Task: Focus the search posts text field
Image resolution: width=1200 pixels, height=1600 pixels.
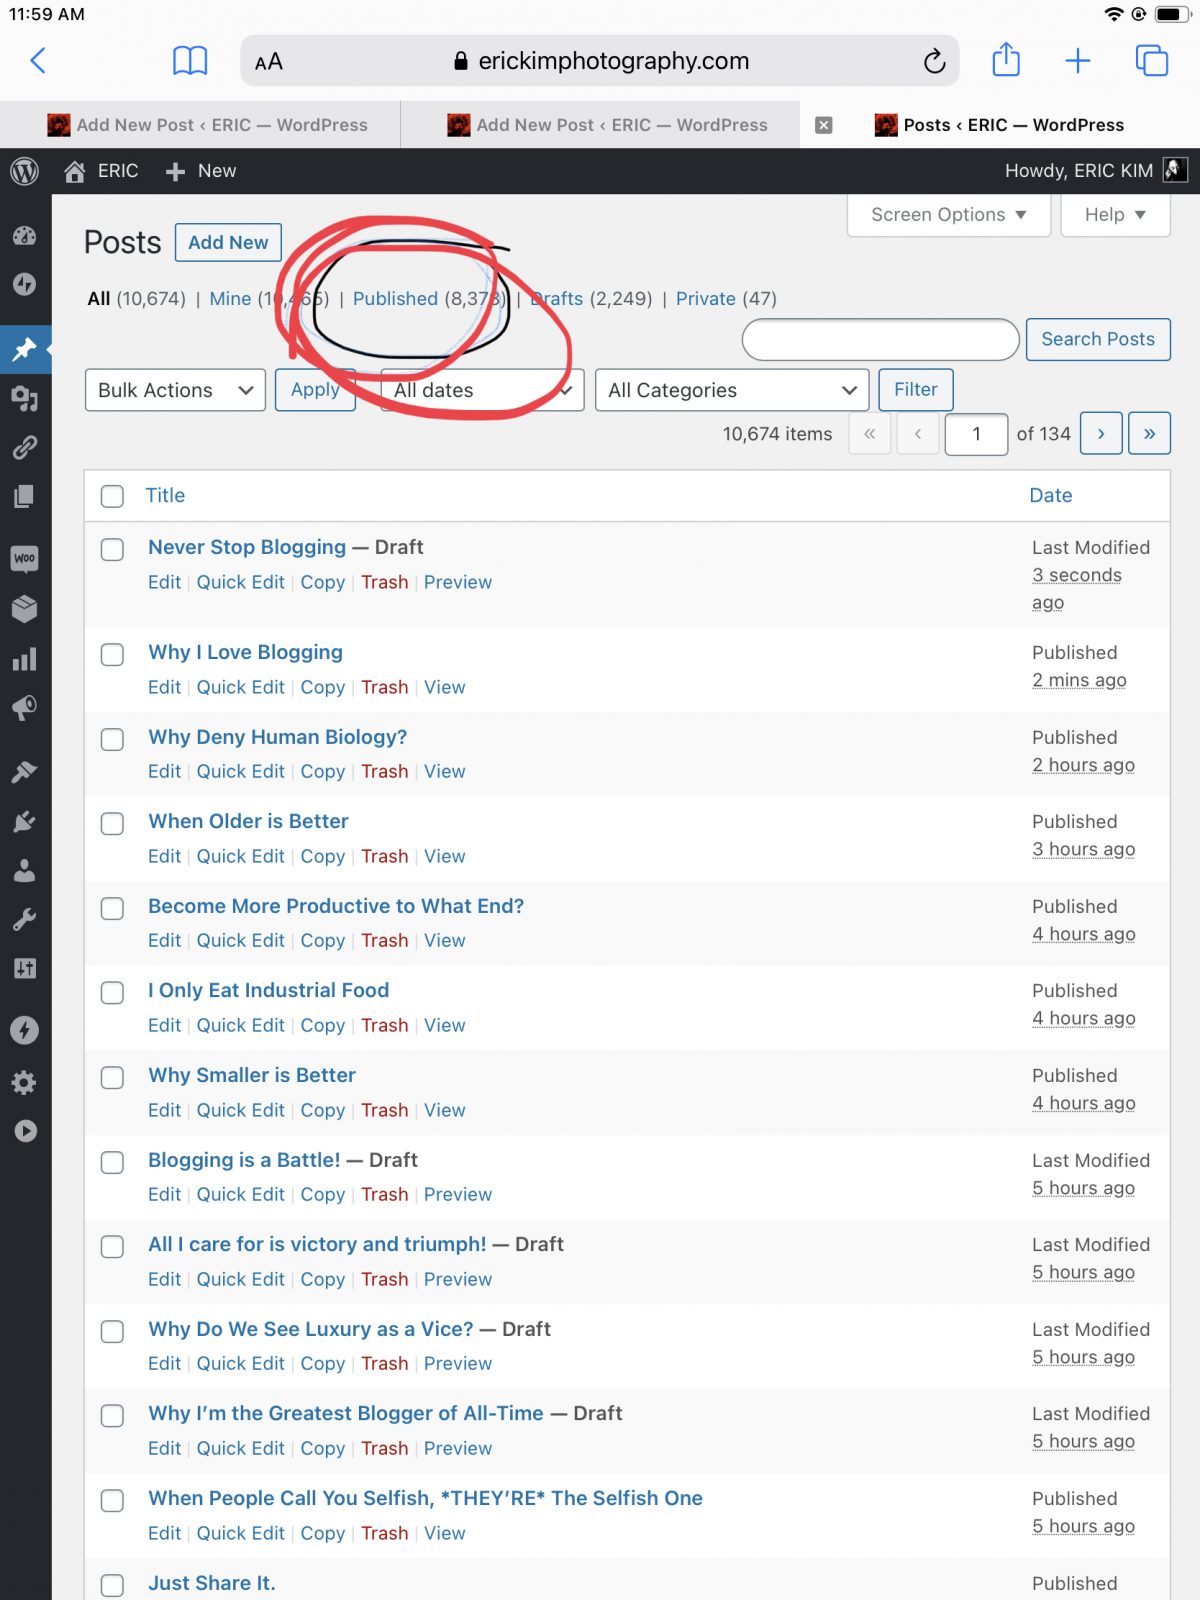Action: (880, 340)
